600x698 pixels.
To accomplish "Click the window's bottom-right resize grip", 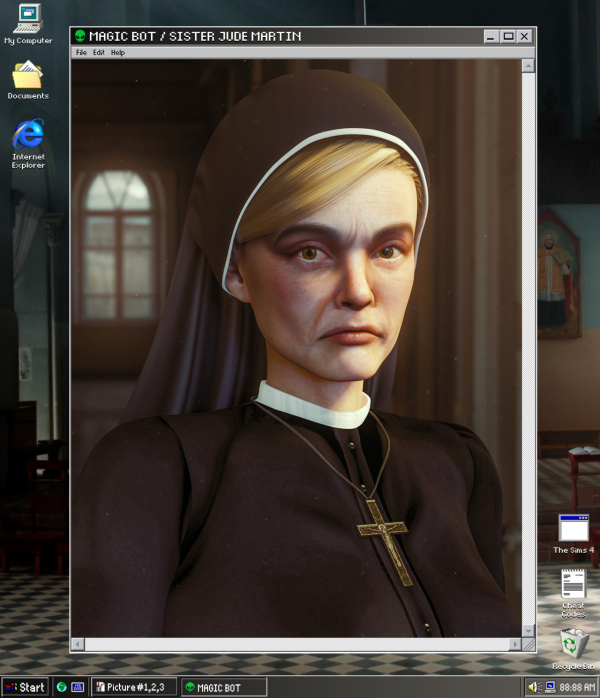I will (528, 644).
